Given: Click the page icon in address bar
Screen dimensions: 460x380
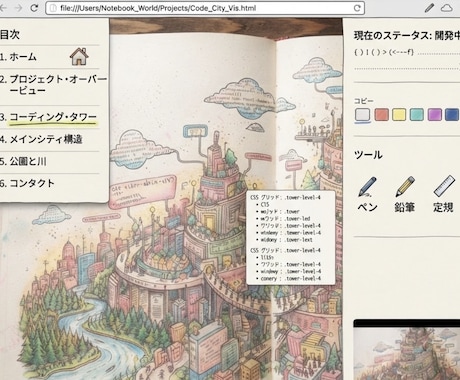Looking at the screenshot, I should click(x=53, y=8).
